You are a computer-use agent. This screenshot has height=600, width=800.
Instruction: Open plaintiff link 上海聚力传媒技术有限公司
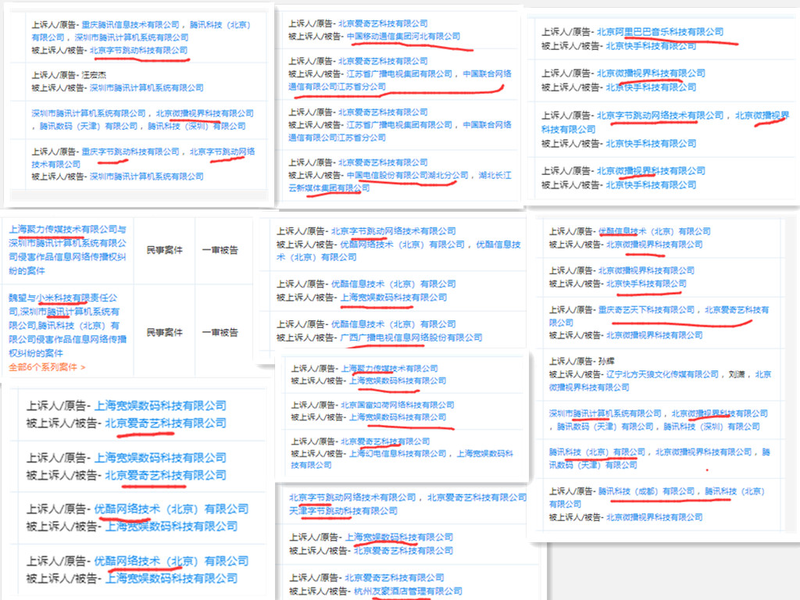coord(389,368)
